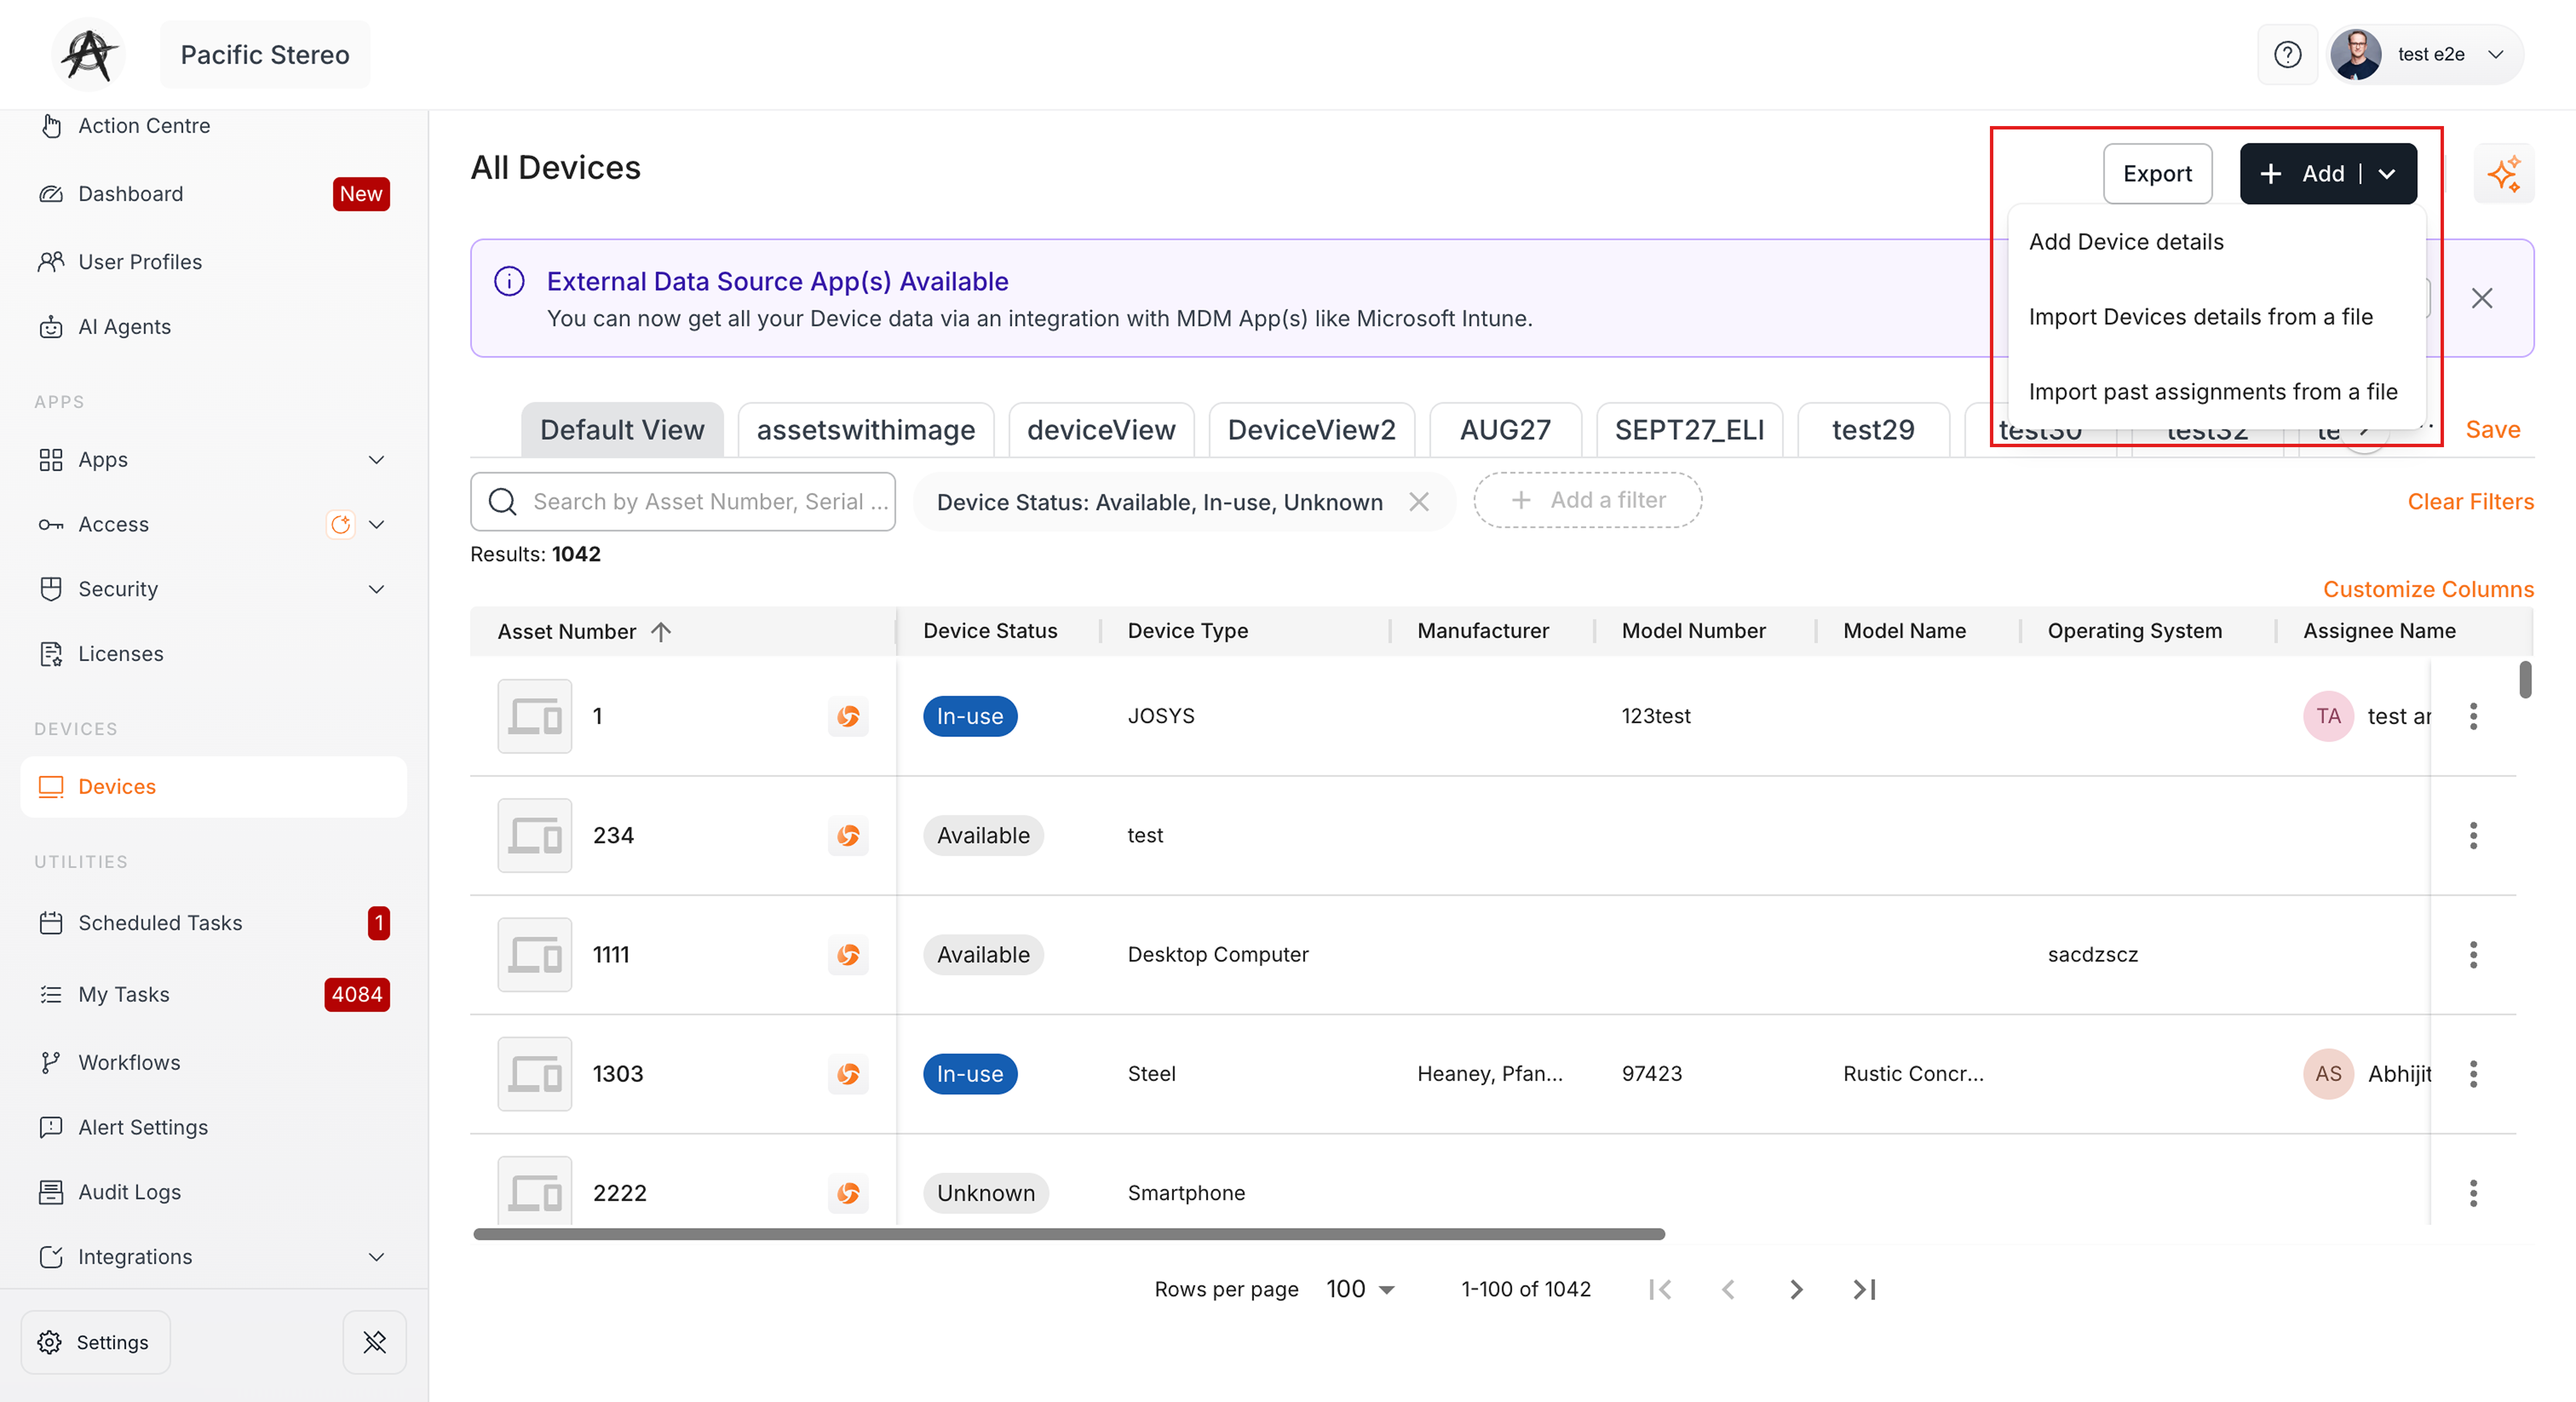Open Dashboard in the sidebar
2576x1402 pixels.
213,194
